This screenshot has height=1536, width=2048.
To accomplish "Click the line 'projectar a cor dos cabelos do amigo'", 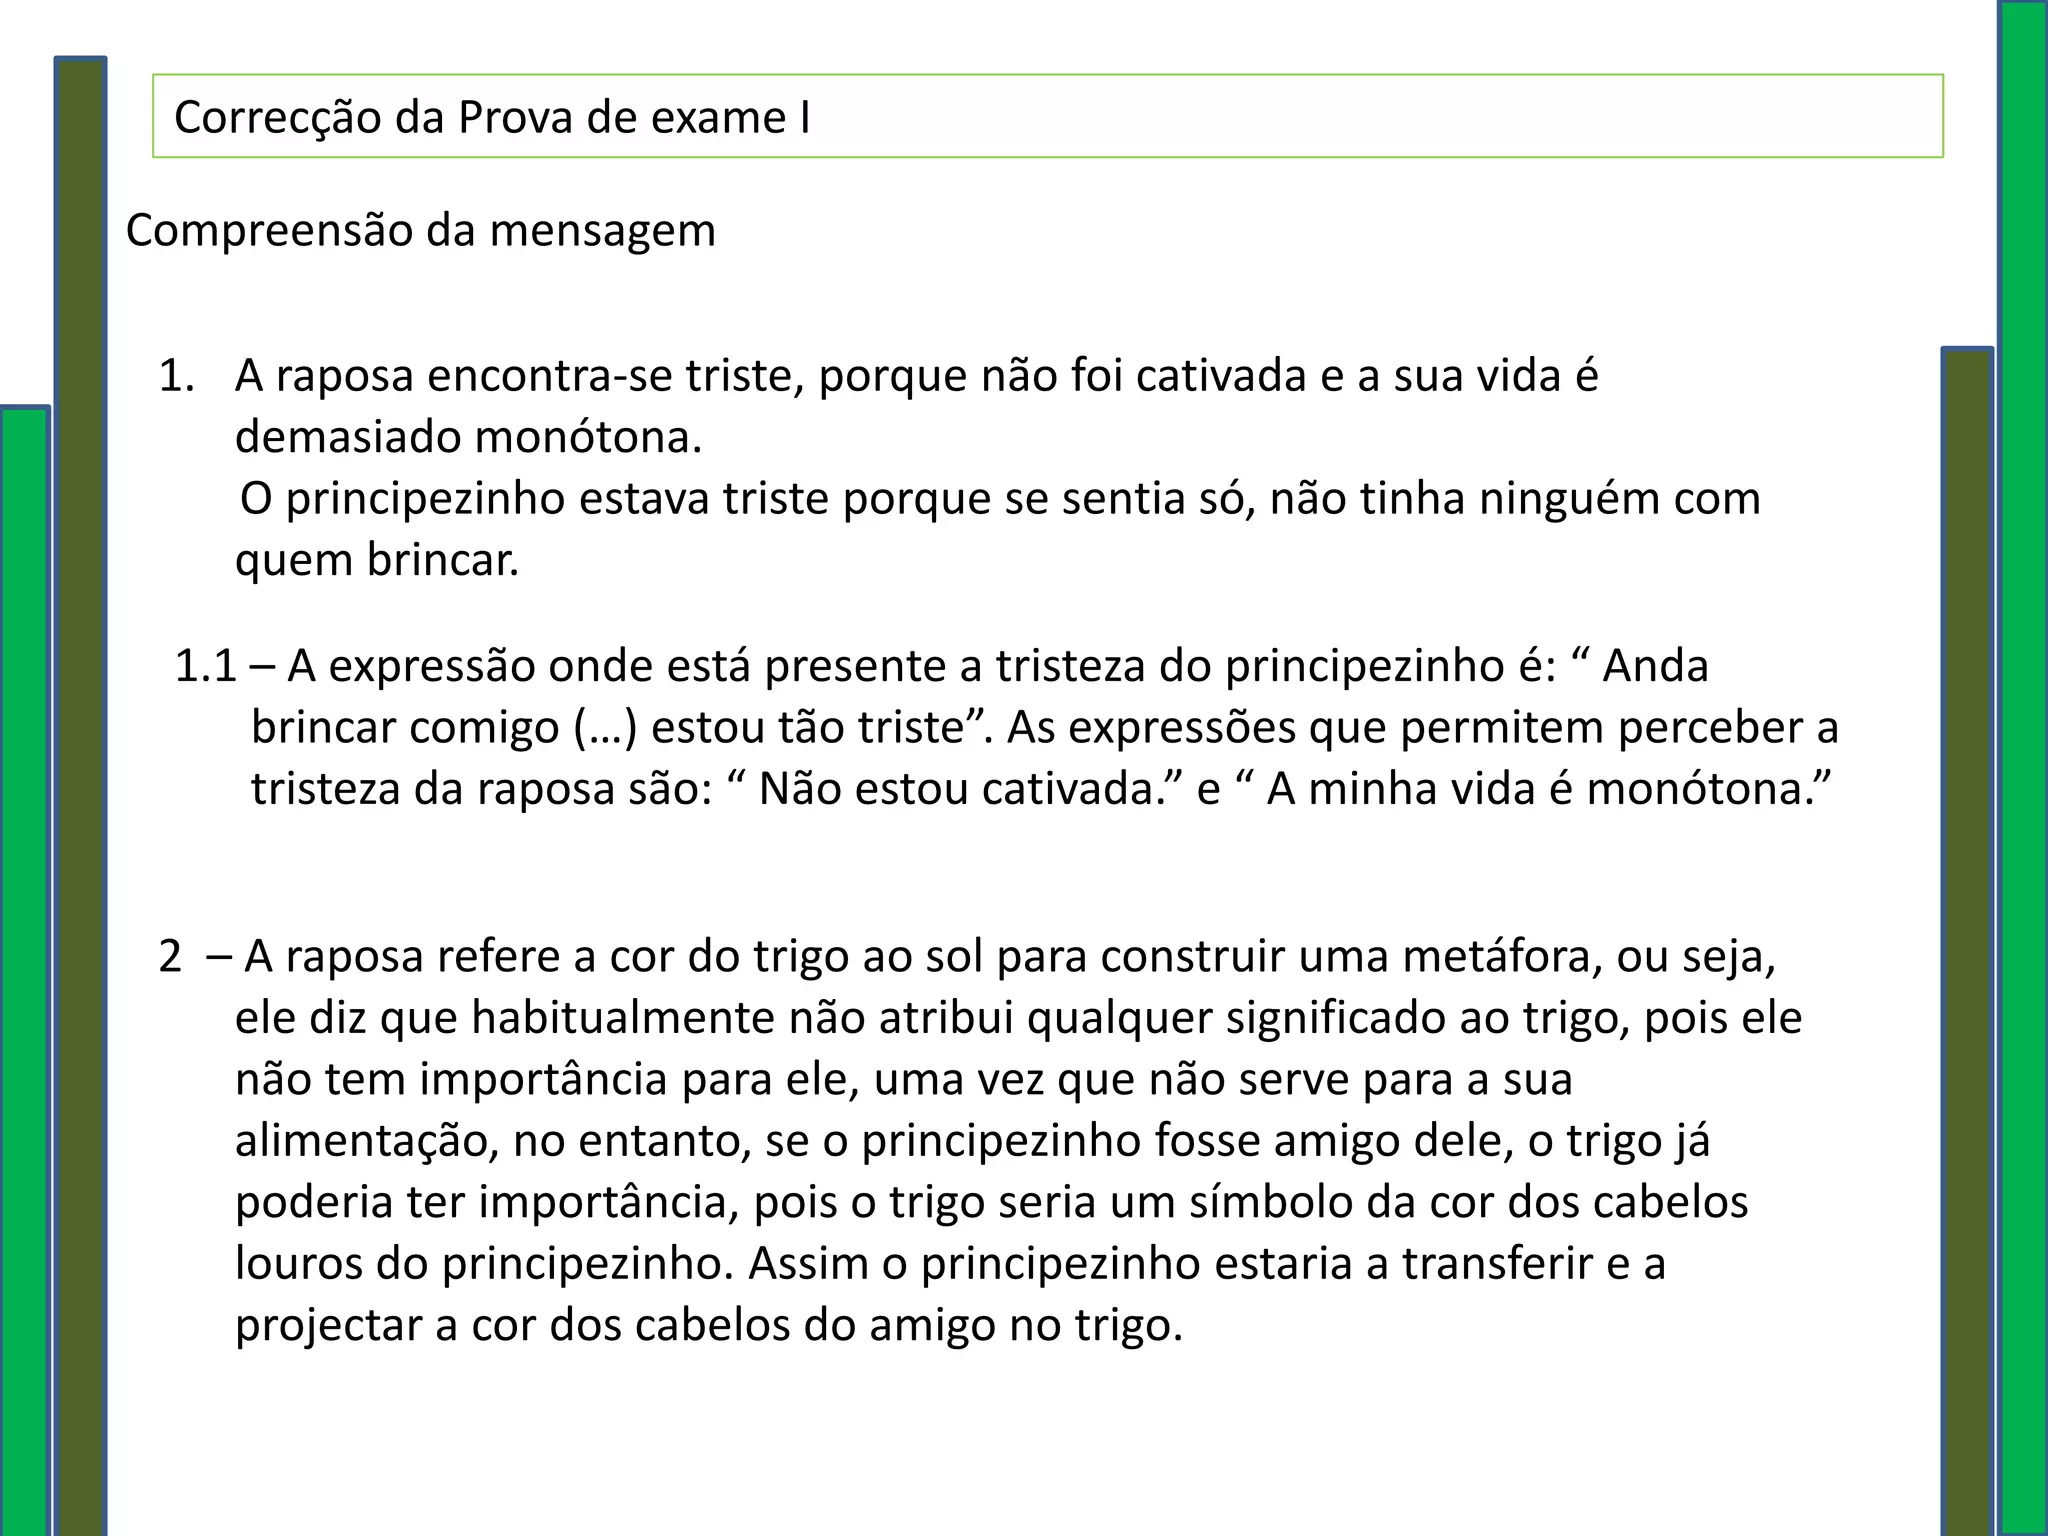I will [x=709, y=1325].
